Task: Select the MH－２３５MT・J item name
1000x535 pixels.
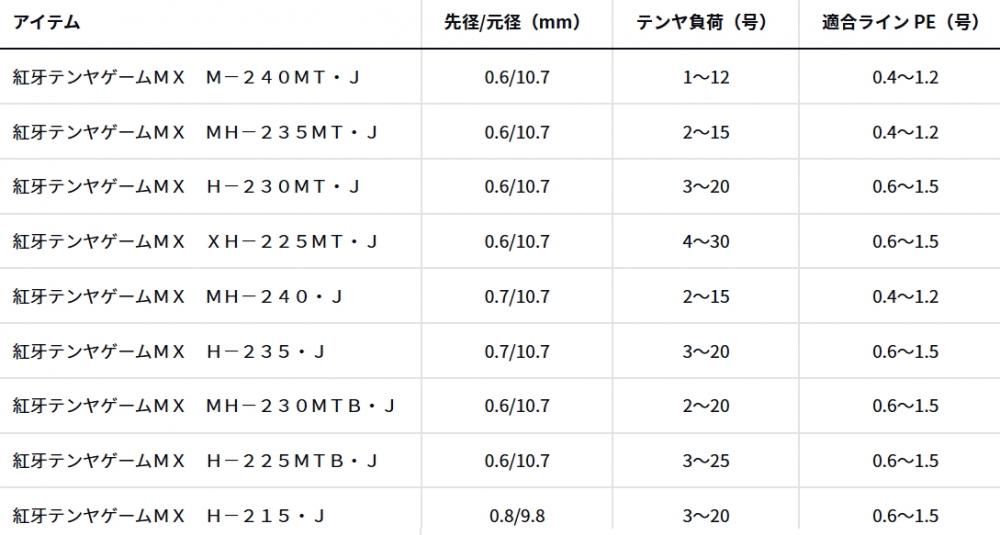Action: (x=195, y=132)
